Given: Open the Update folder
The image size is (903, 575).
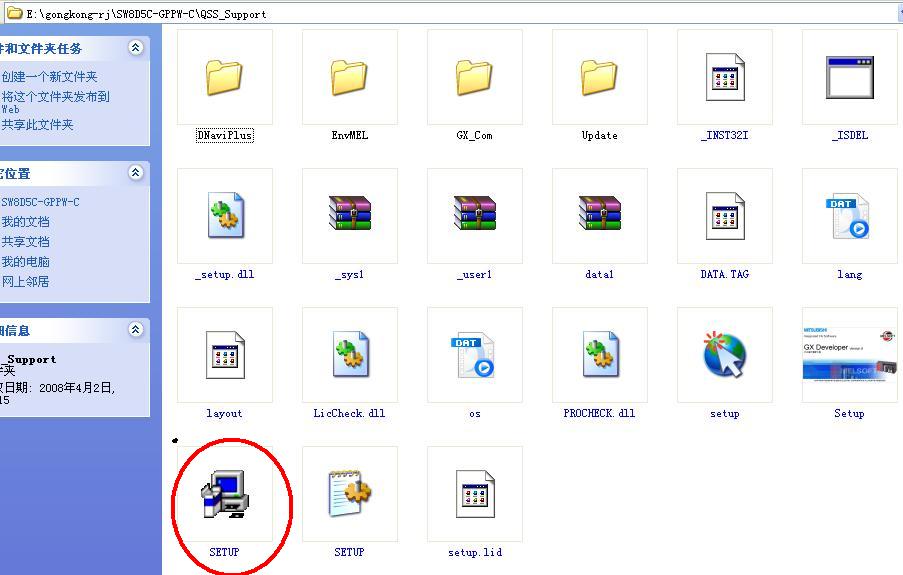Looking at the screenshot, I should [x=599, y=78].
